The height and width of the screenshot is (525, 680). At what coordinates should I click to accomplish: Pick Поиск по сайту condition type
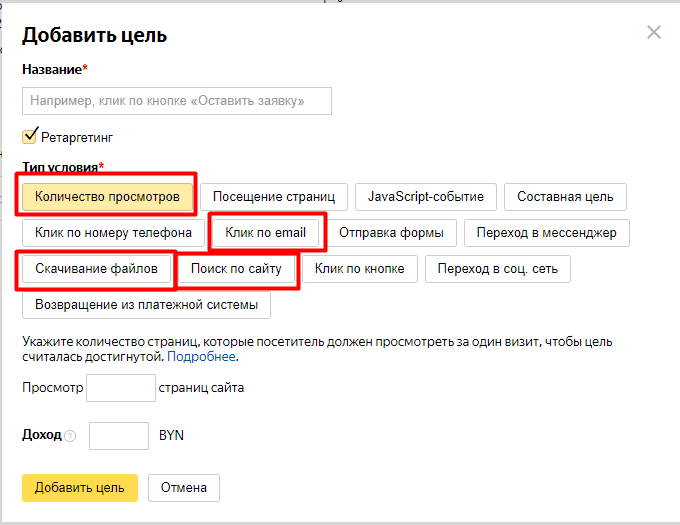[237, 269]
